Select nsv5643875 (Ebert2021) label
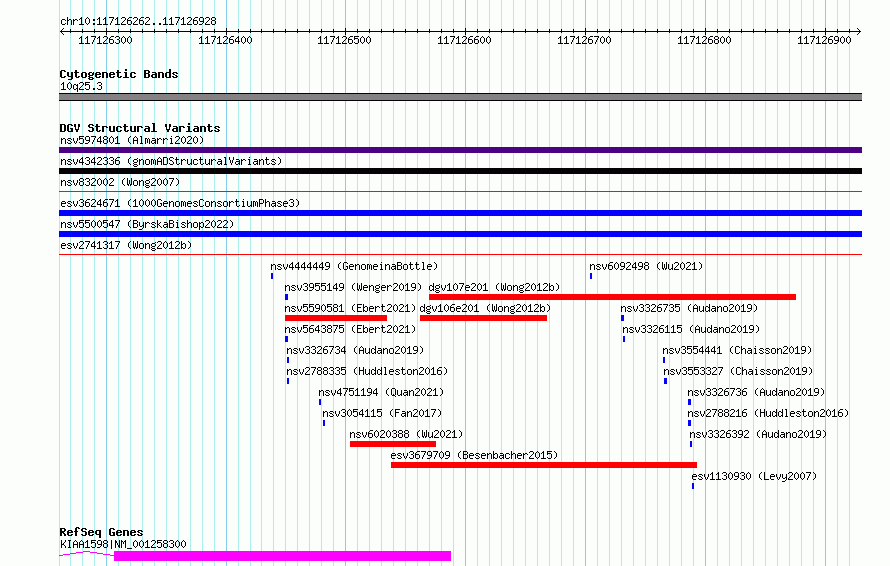Viewport: 890px width, 566px height. (x=350, y=329)
